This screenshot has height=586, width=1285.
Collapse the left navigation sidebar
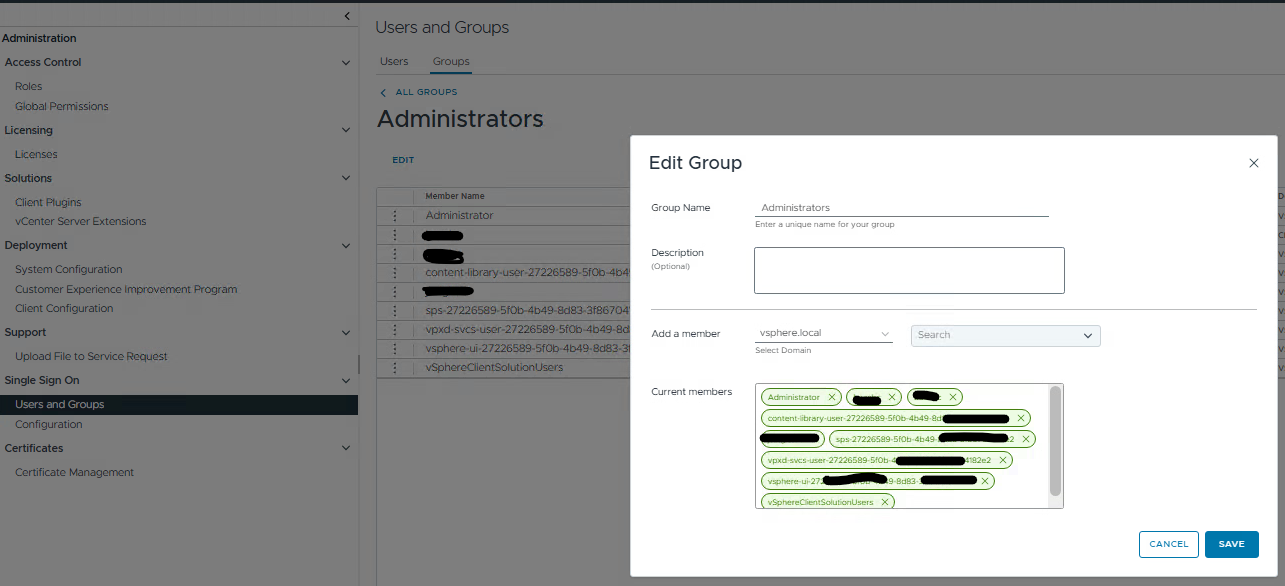coord(347,15)
